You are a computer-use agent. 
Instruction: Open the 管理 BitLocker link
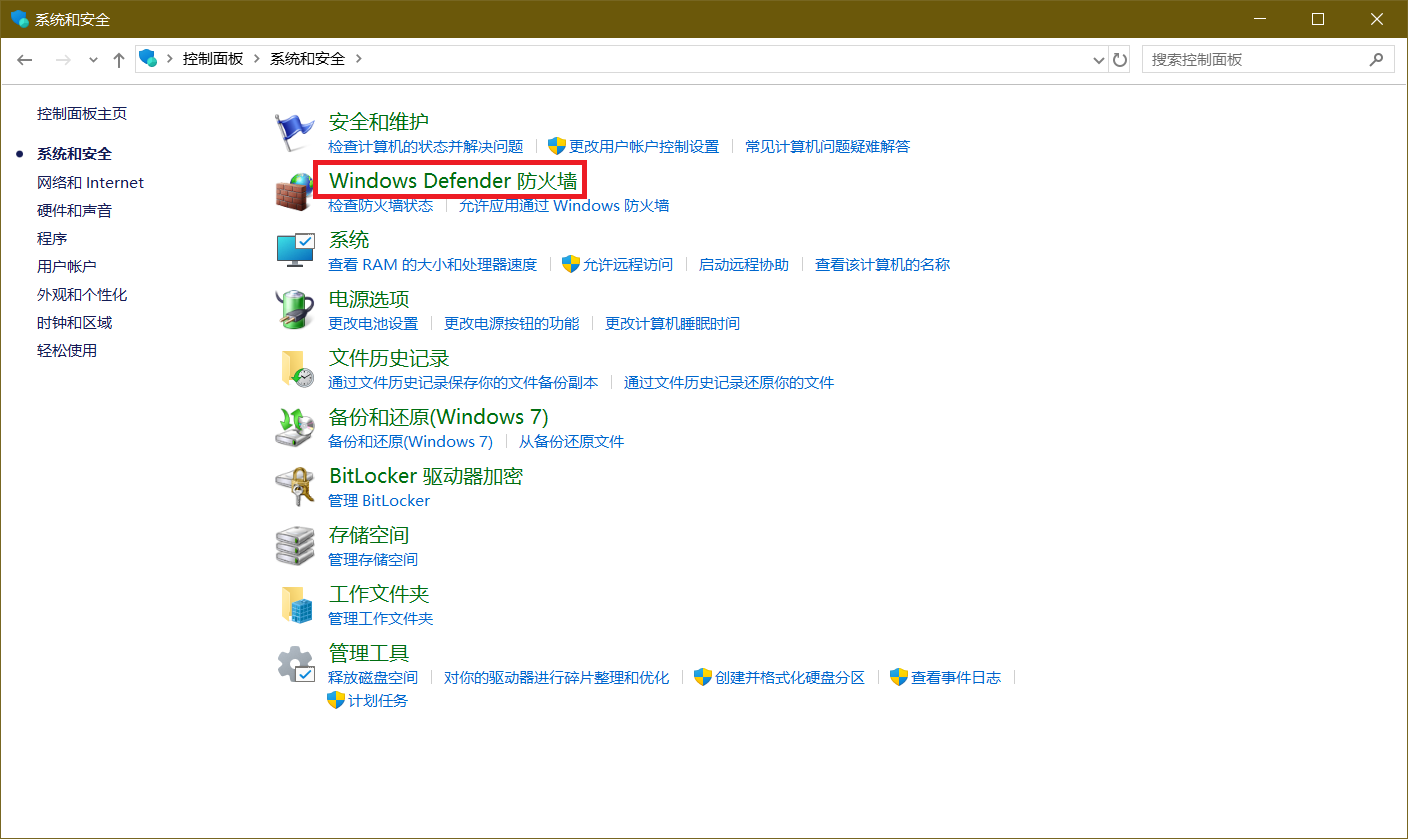[379, 501]
